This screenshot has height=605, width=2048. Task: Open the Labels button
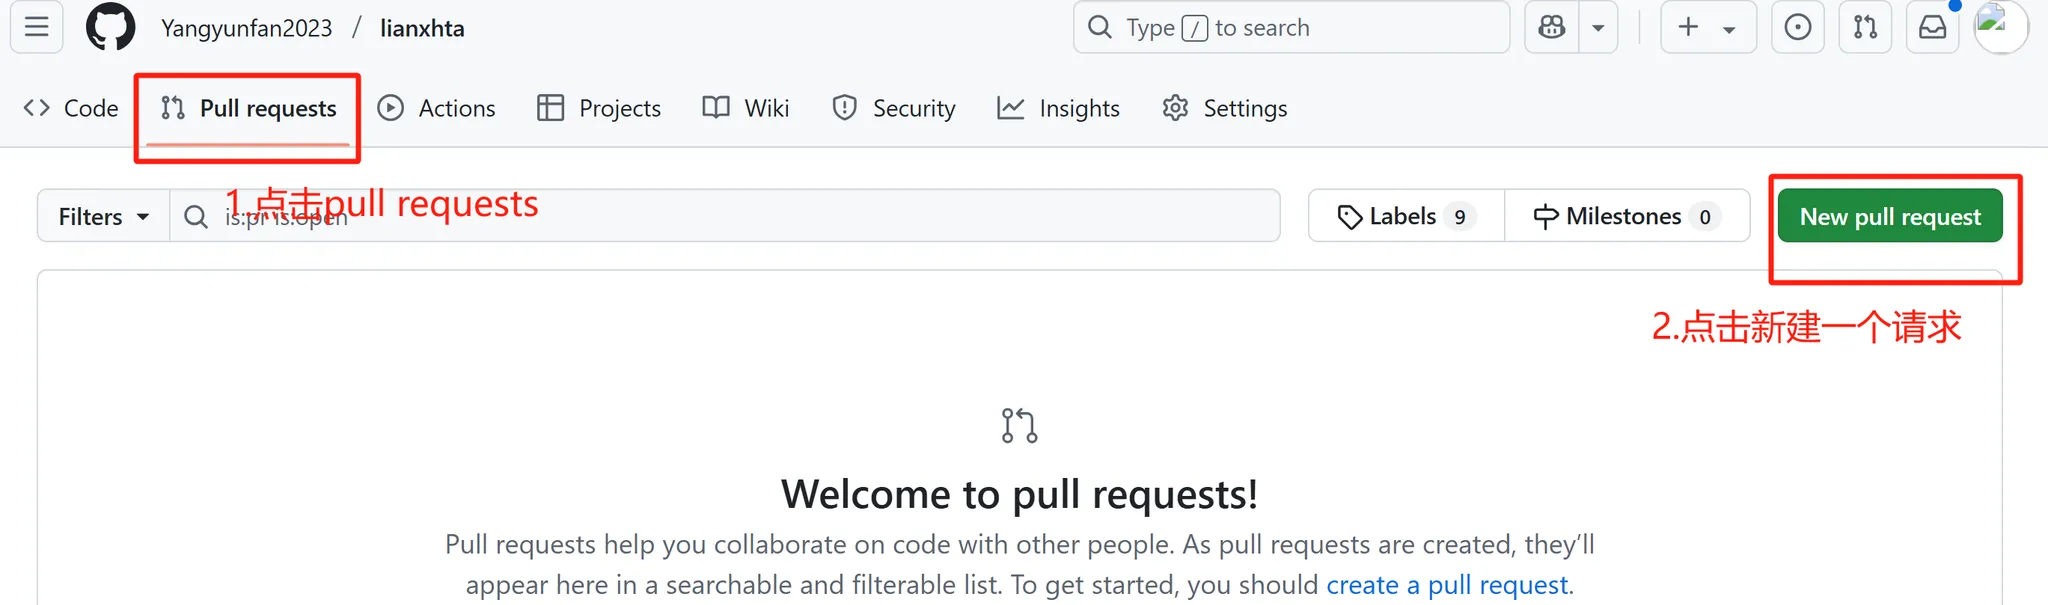1406,216
